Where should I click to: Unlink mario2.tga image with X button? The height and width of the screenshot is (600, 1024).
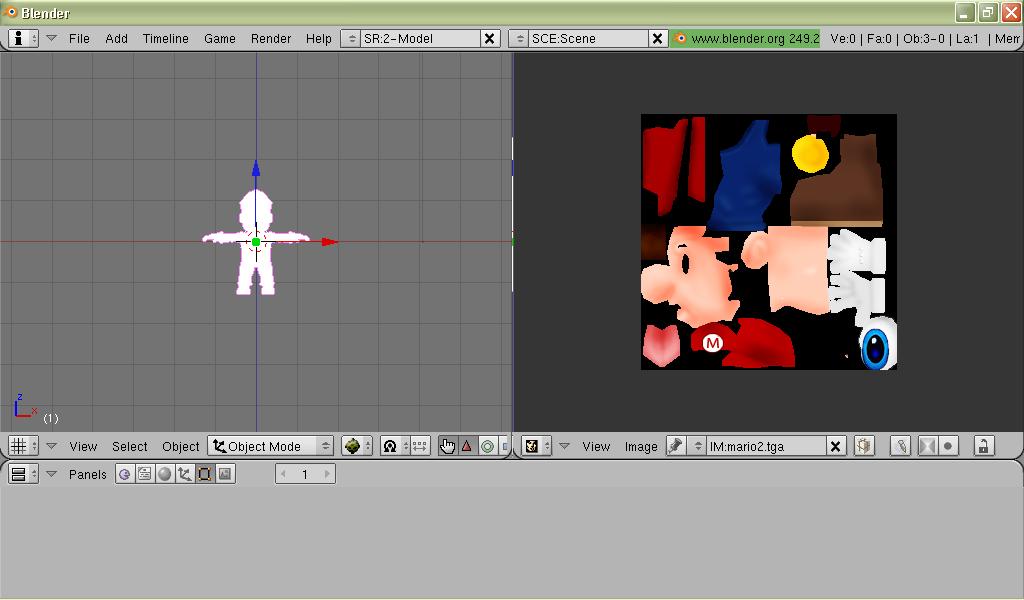[x=835, y=446]
